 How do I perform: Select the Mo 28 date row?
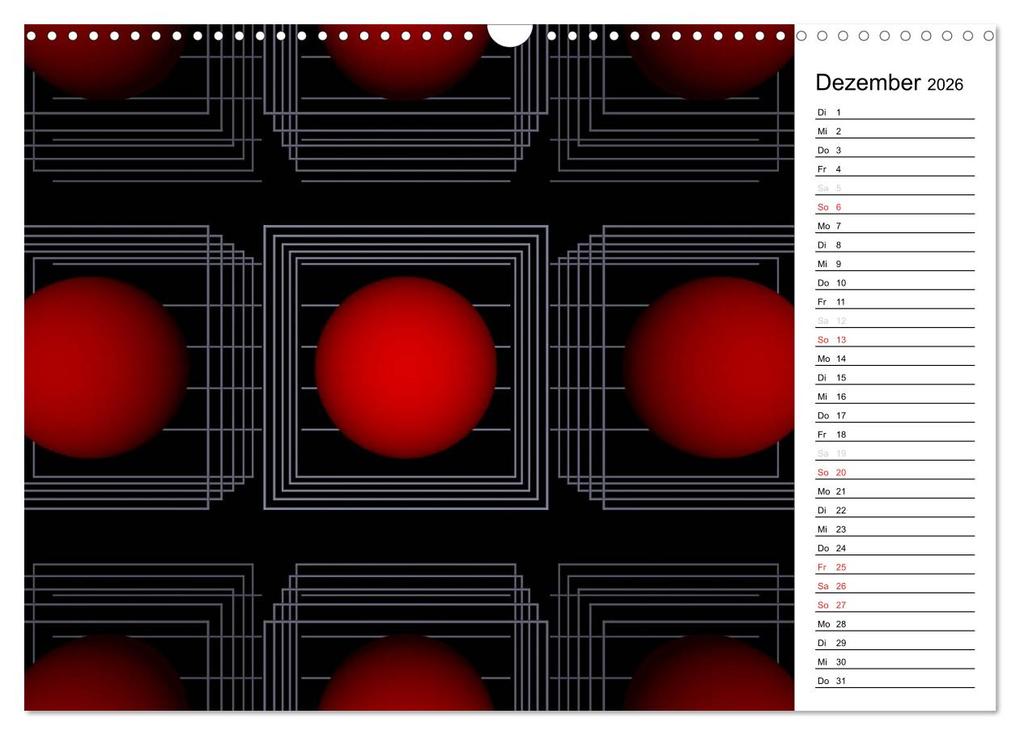[894, 624]
